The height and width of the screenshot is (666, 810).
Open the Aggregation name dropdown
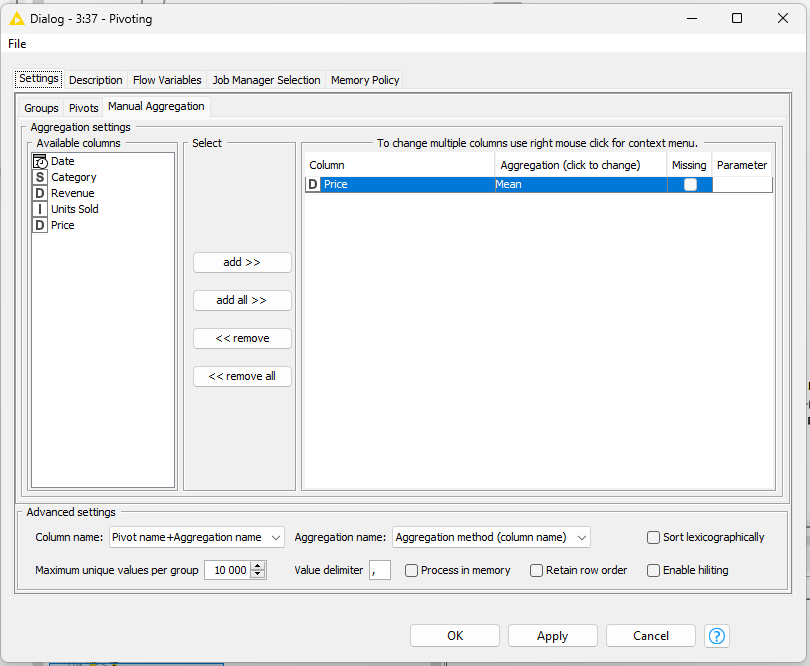(x=491, y=537)
